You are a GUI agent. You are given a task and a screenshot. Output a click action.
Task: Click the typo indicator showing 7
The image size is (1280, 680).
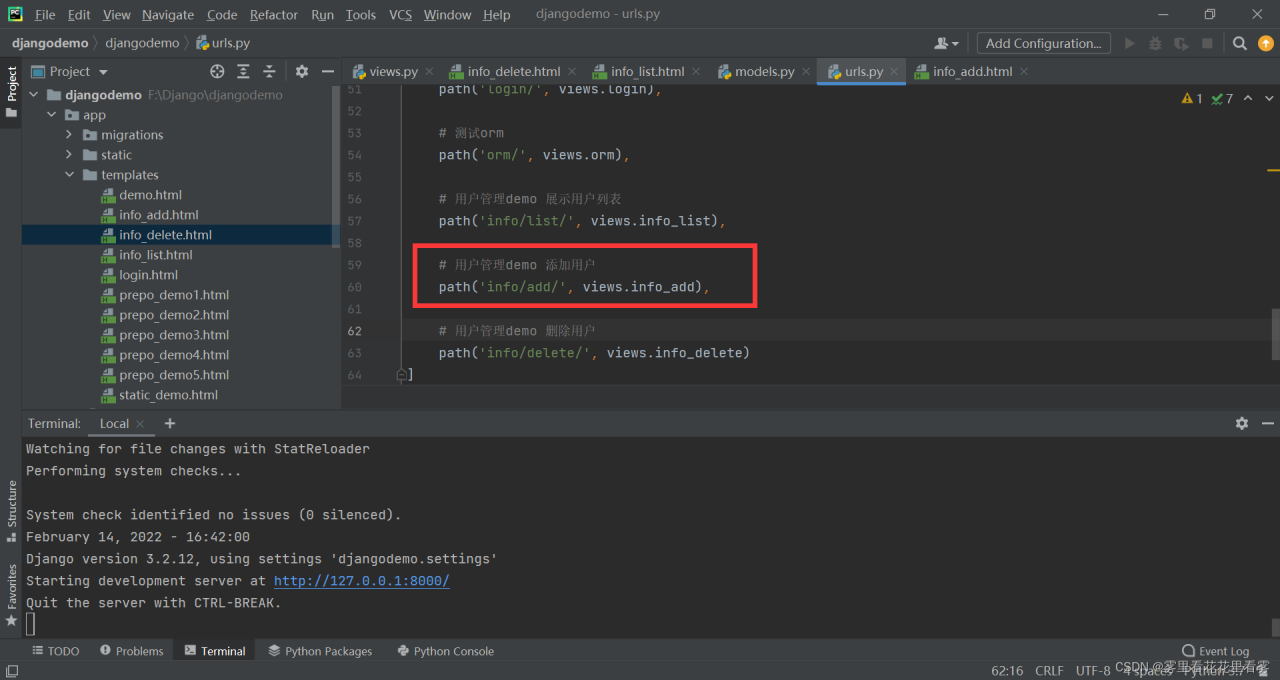tap(1222, 98)
